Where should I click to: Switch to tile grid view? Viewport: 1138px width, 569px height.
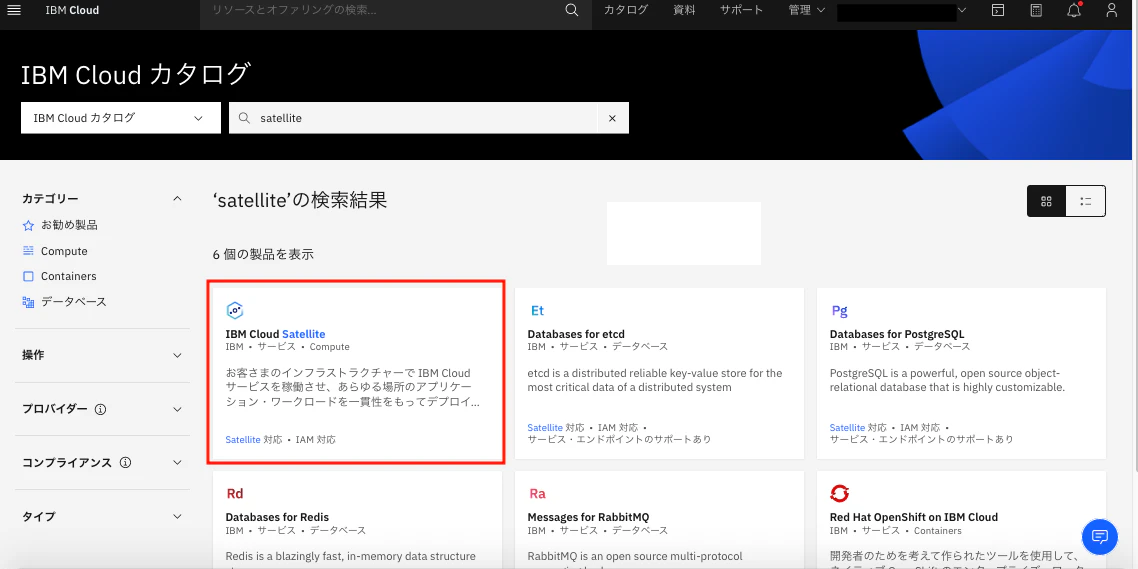1047,201
